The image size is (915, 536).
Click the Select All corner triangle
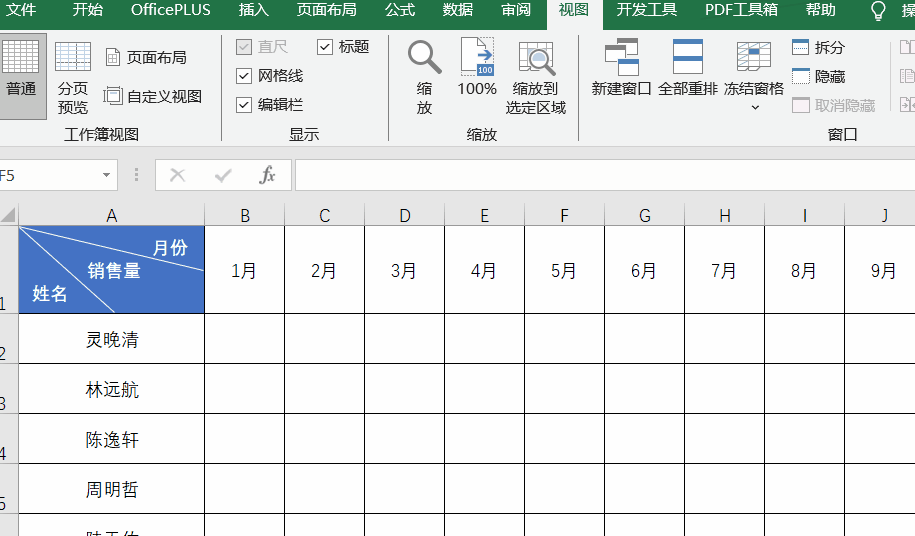pyautogui.click(x=9, y=215)
